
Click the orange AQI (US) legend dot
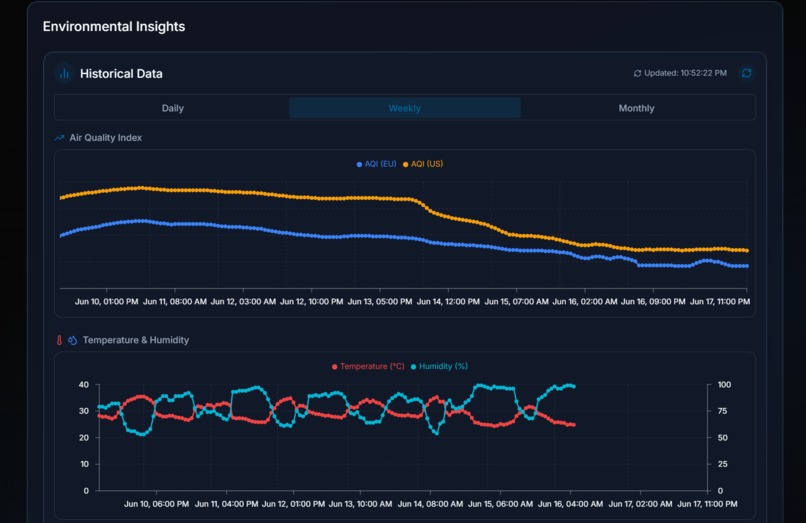coord(406,165)
